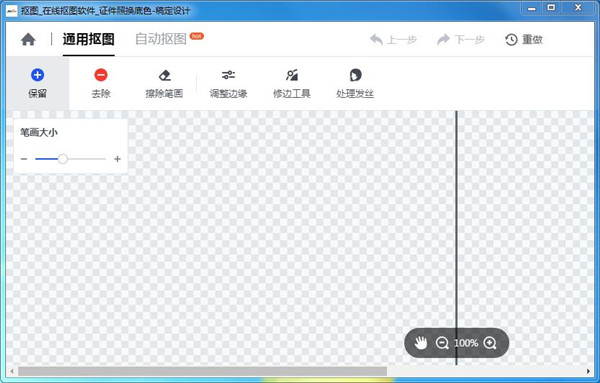Decrease brush size with minus button
The image size is (600, 383).
click(24, 159)
